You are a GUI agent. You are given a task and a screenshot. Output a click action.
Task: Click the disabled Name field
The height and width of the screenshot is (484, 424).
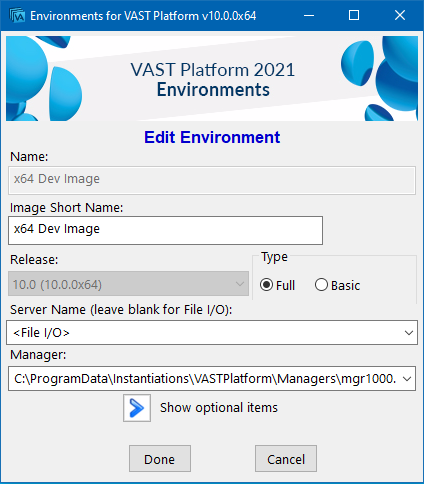(x=212, y=180)
